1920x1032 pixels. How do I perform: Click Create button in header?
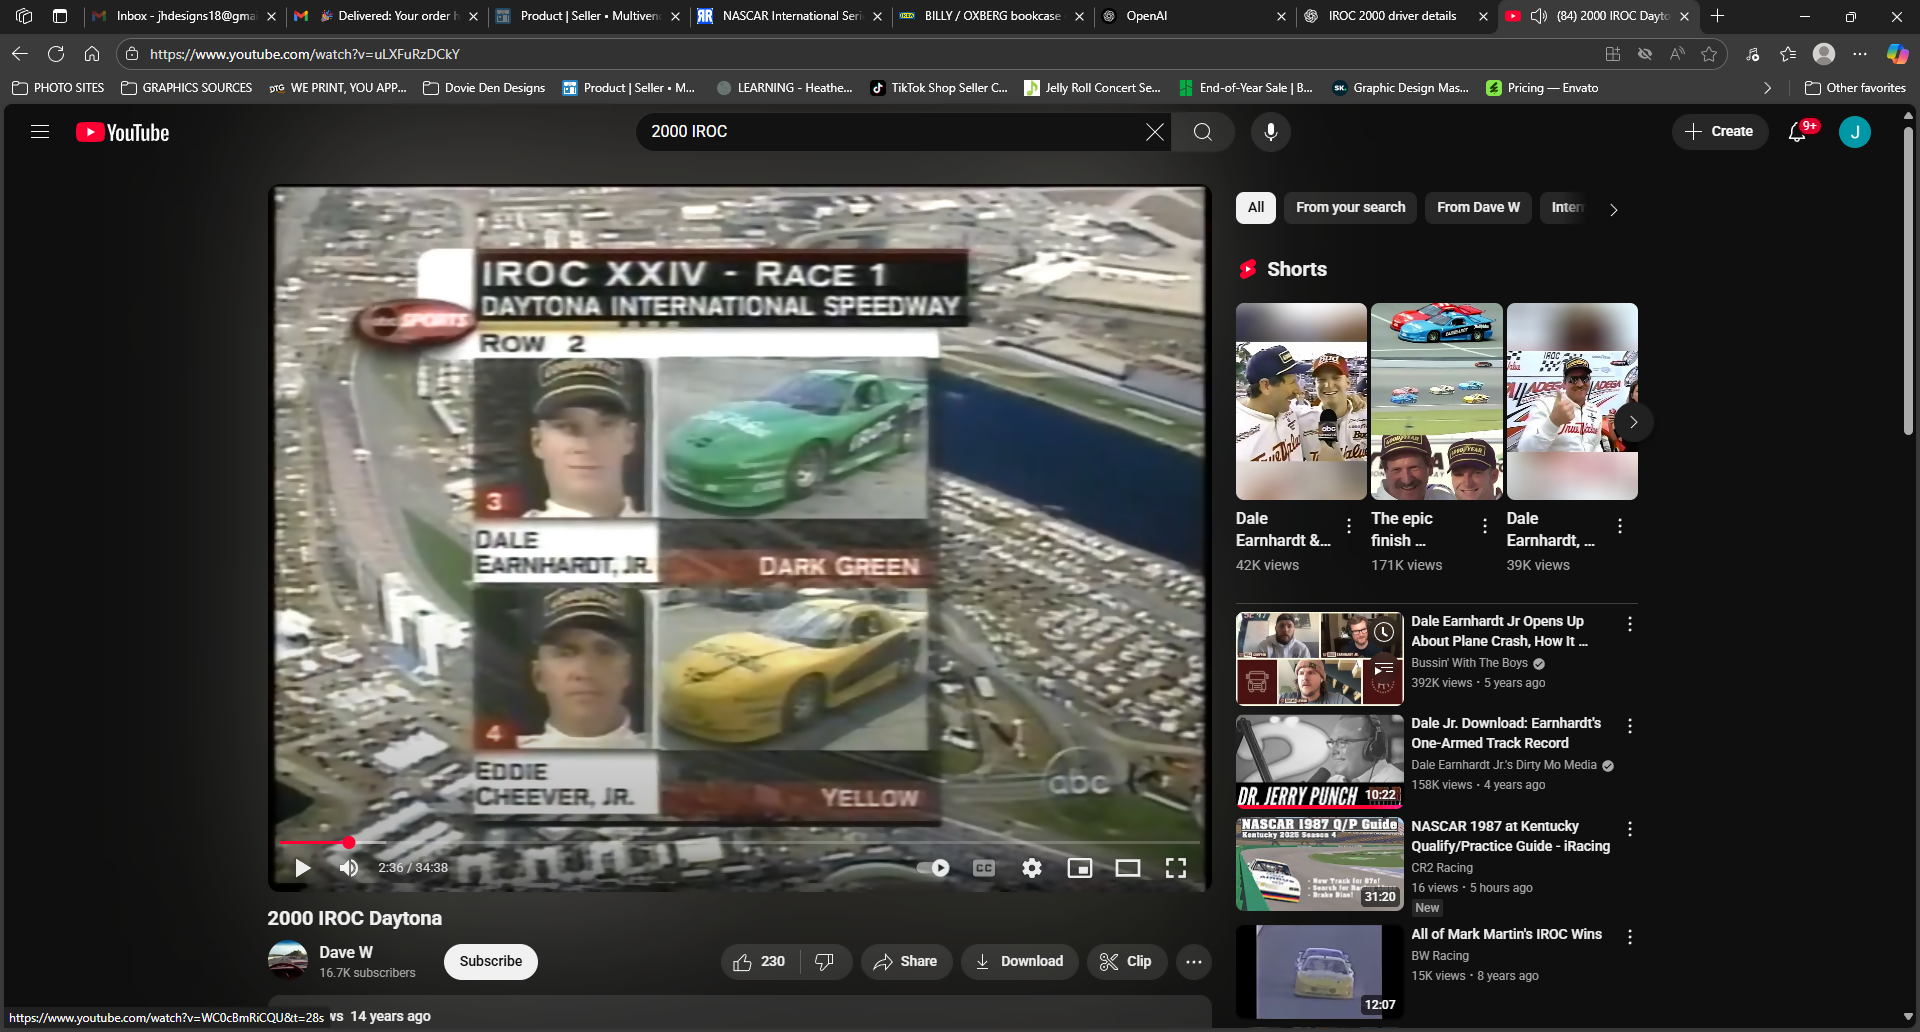point(1720,132)
